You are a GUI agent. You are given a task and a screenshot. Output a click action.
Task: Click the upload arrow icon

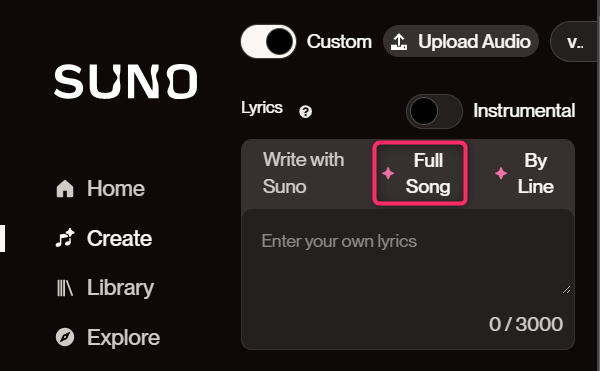(399, 42)
